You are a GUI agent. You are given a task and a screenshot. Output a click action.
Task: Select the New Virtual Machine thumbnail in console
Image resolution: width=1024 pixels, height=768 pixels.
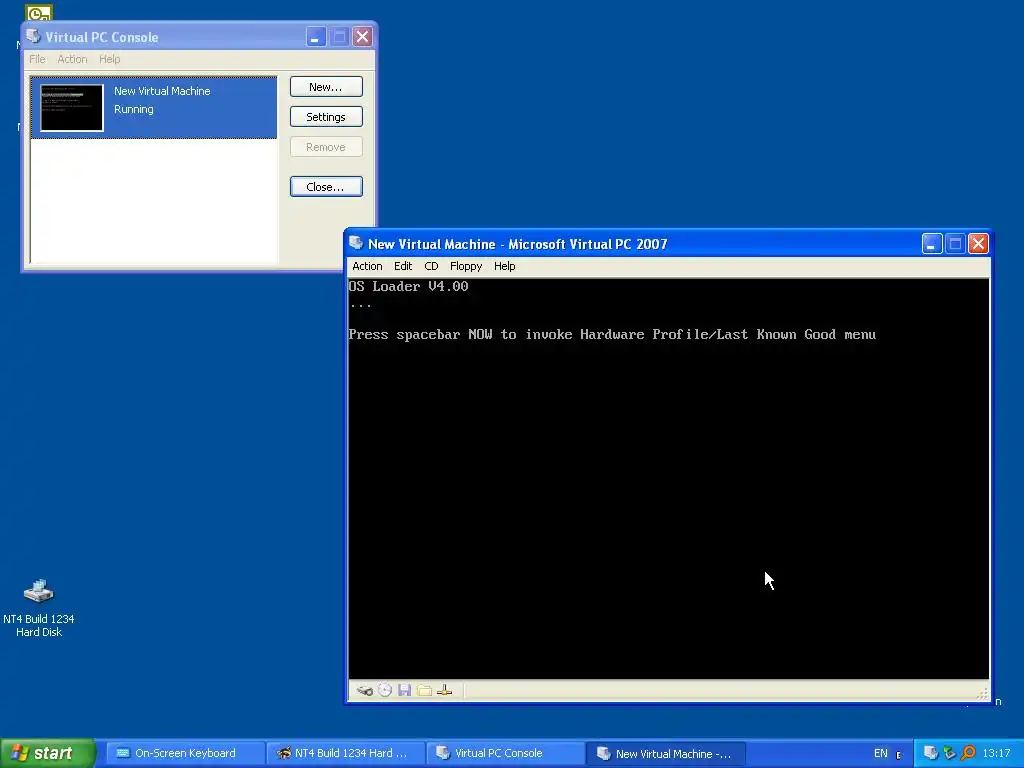[x=72, y=108]
